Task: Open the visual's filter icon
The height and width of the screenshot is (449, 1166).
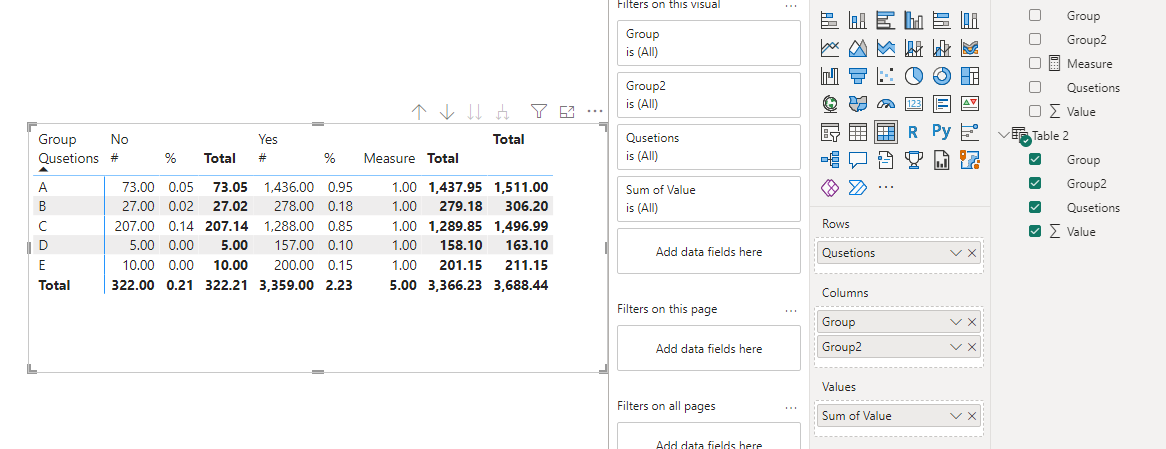Action: pyautogui.click(x=539, y=112)
